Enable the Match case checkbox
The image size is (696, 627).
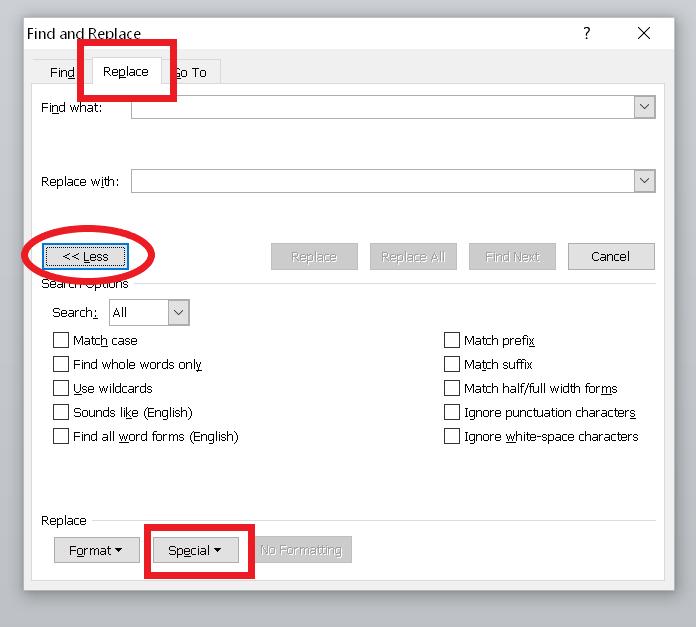(x=62, y=341)
